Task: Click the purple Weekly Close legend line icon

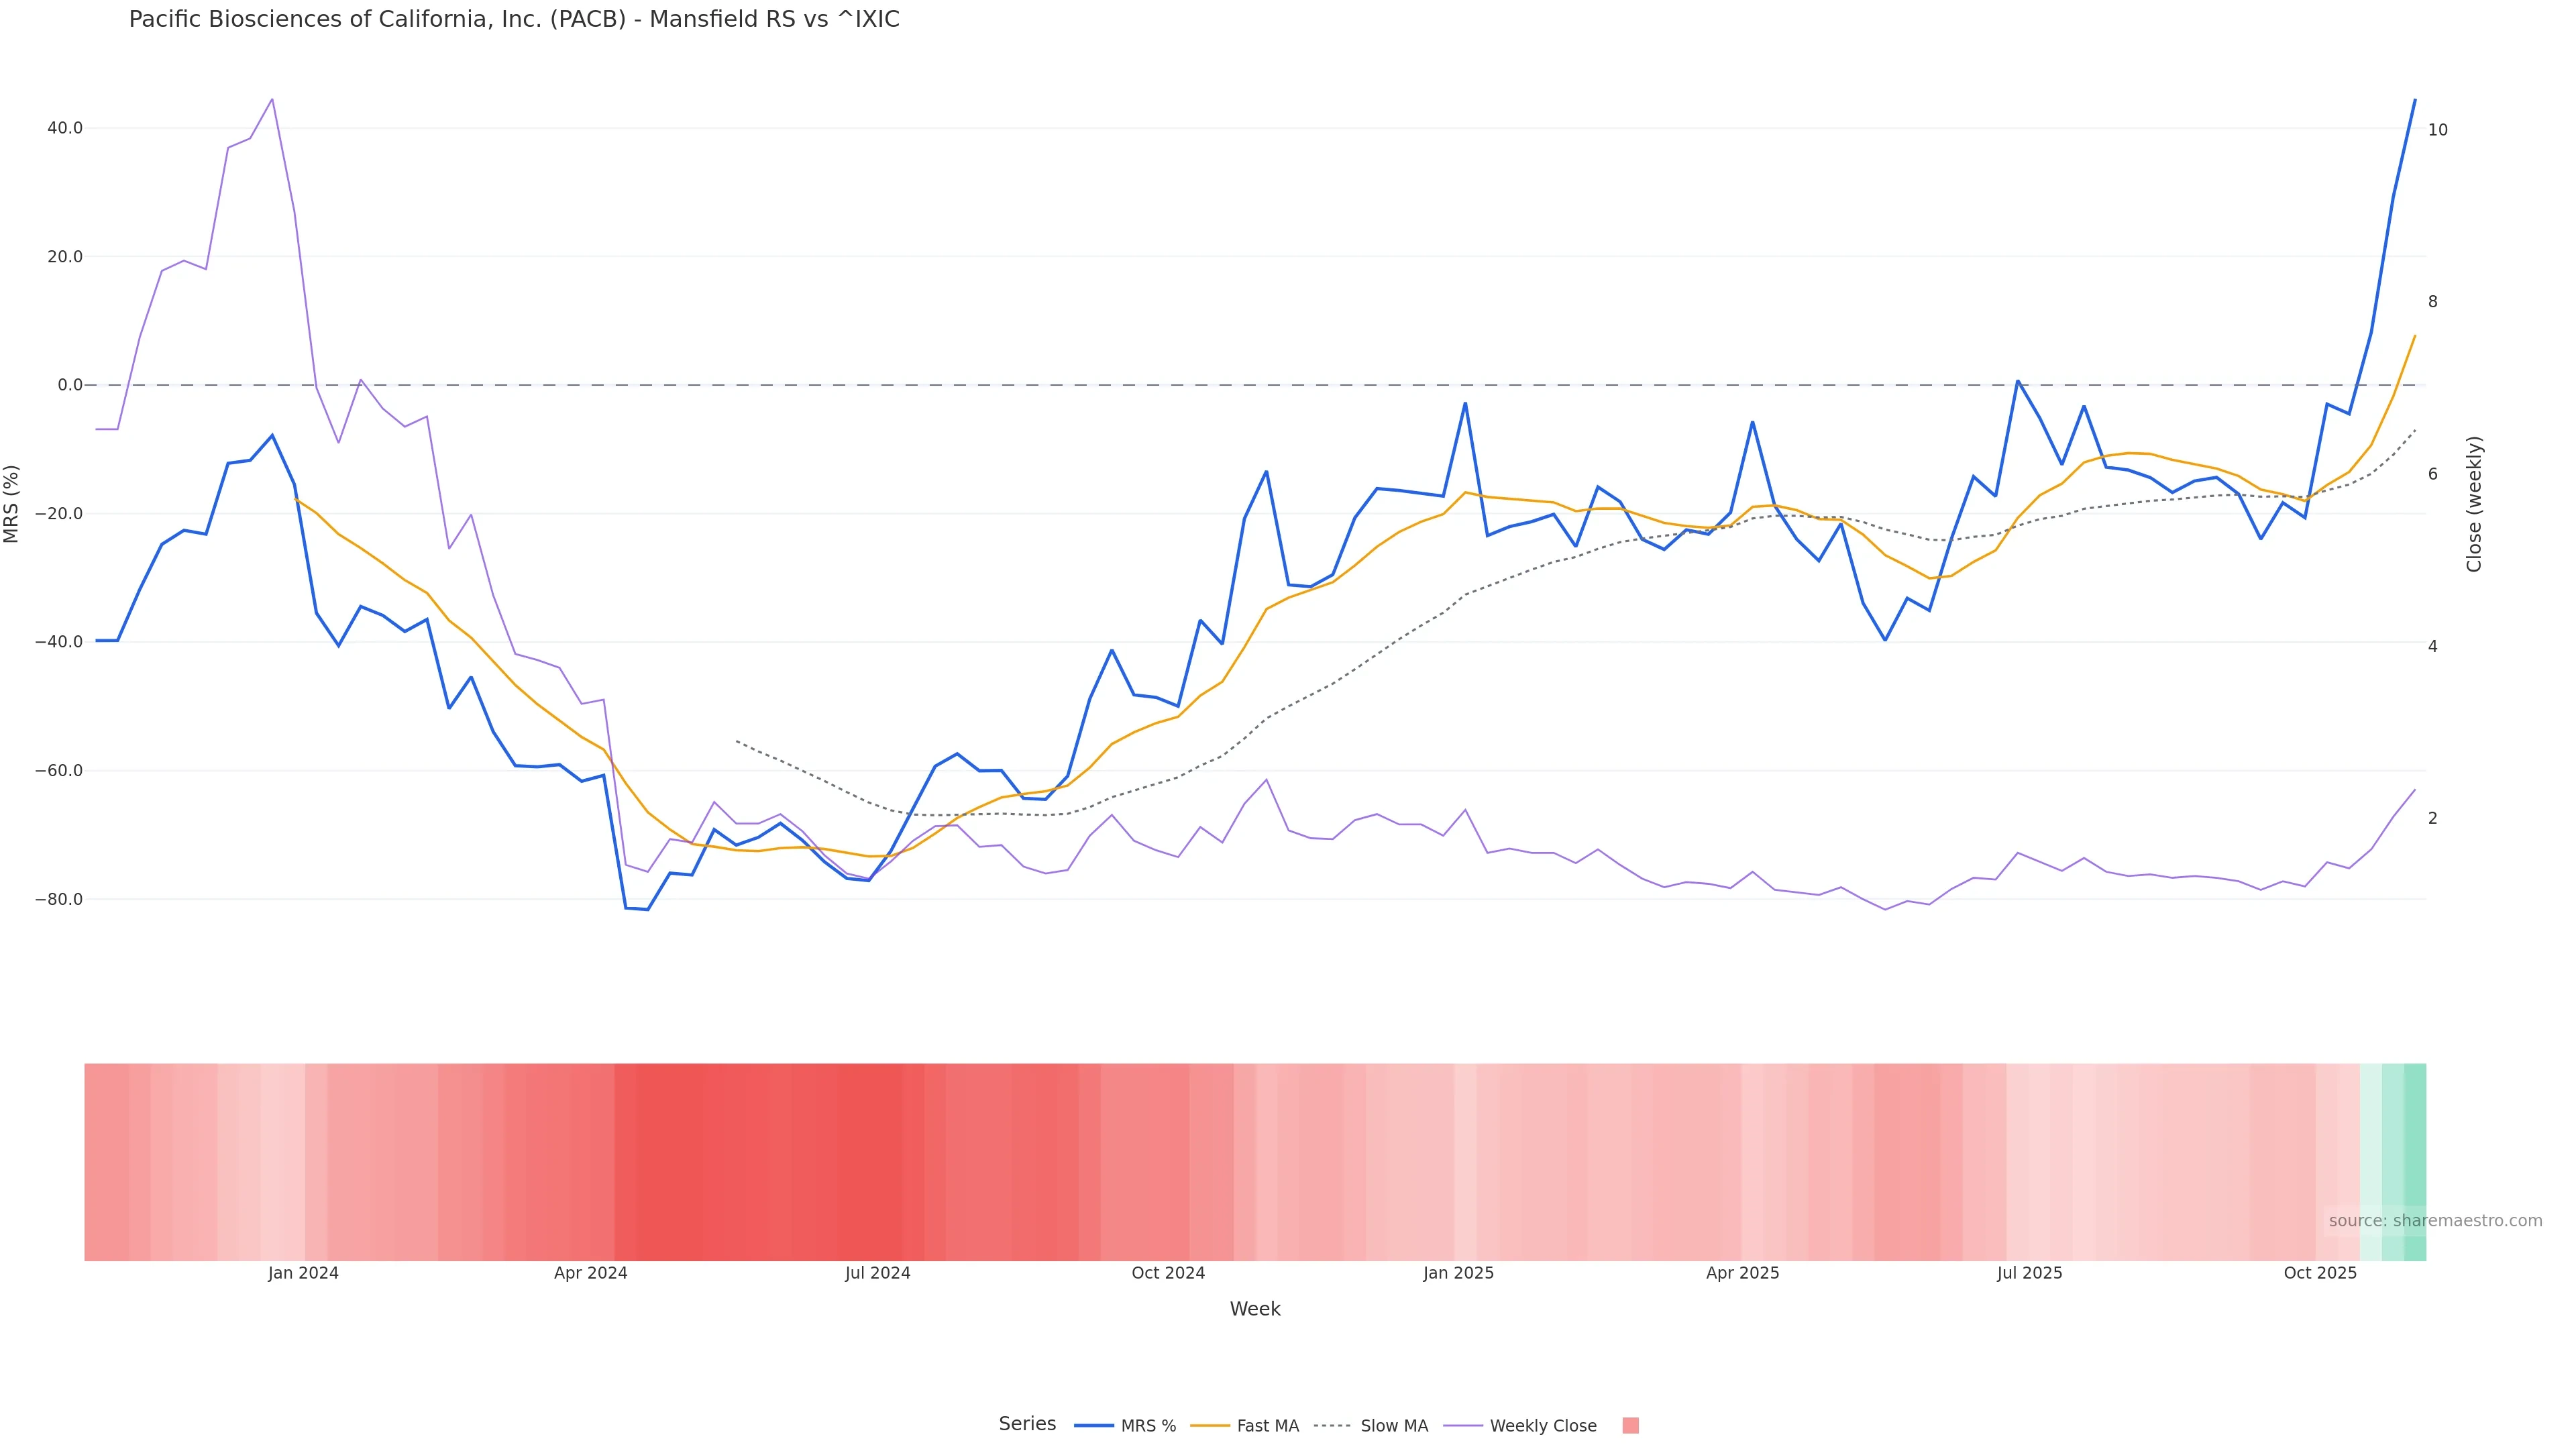Action: (1463, 1426)
